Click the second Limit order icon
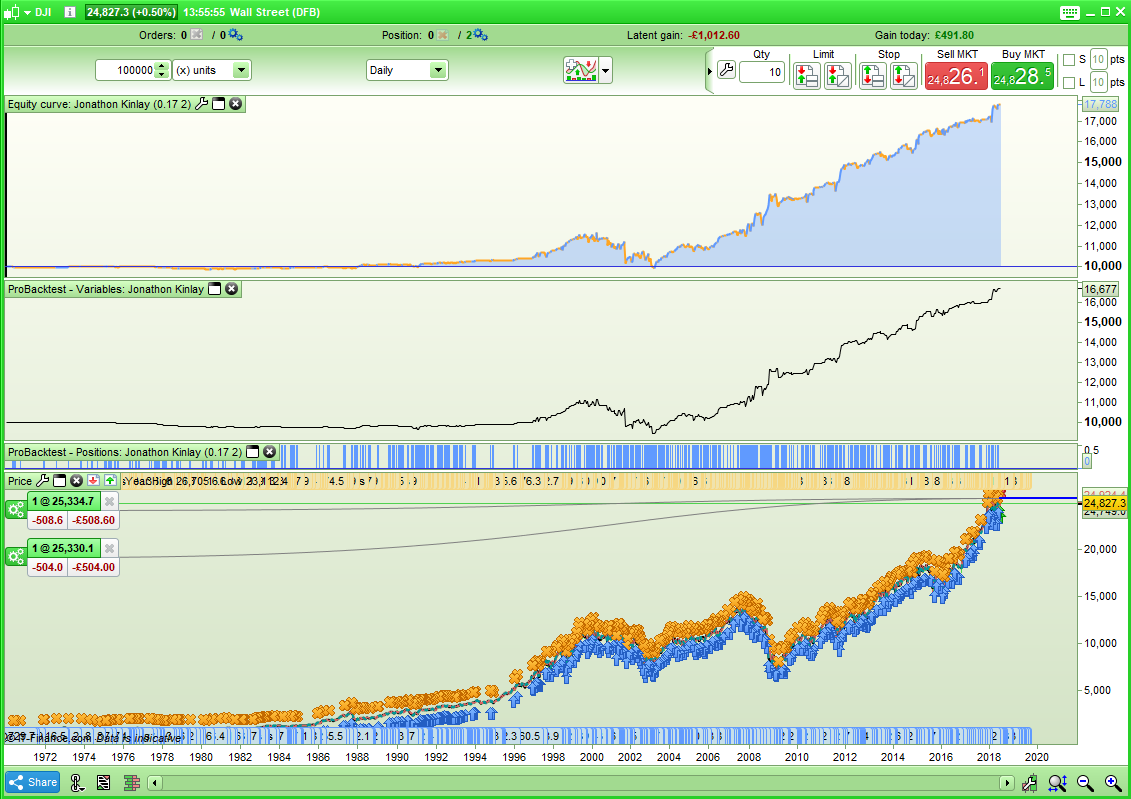 coord(837,75)
